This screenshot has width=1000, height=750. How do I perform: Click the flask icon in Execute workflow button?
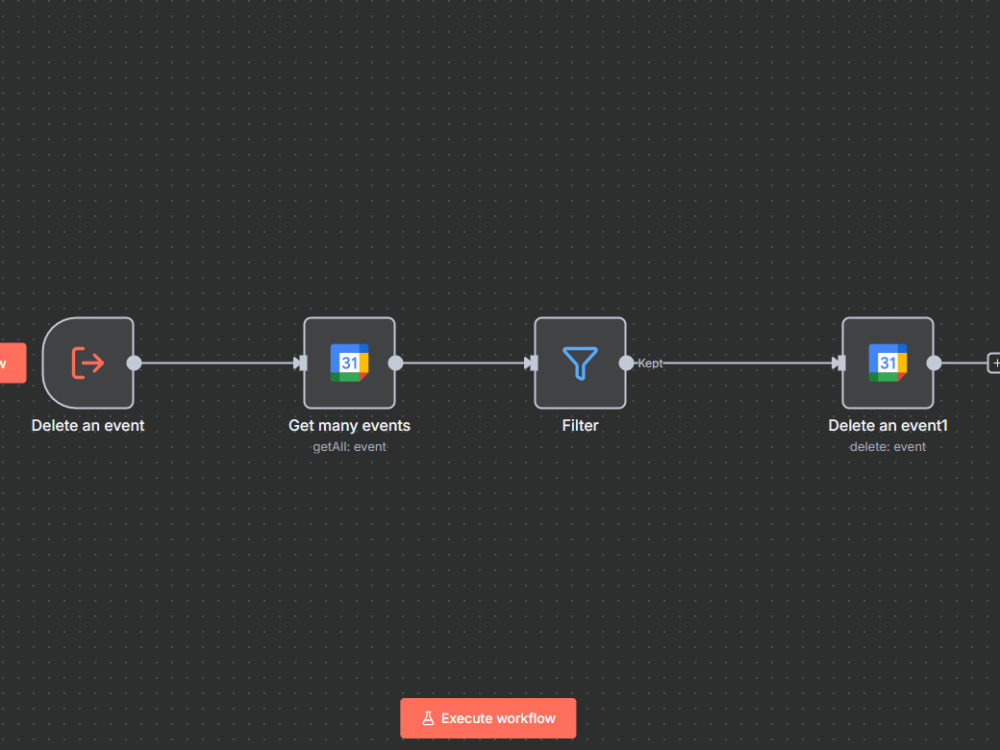pyautogui.click(x=428, y=718)
